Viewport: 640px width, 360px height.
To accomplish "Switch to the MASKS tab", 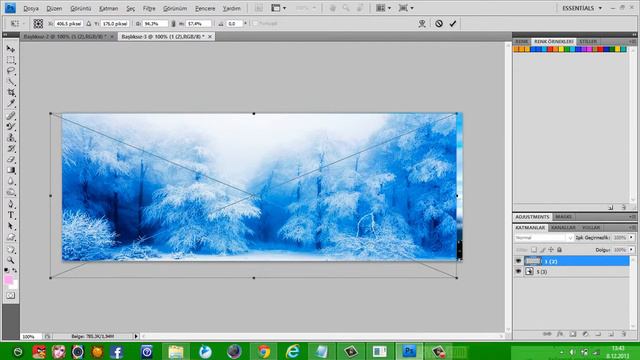I will pos(563,217).
